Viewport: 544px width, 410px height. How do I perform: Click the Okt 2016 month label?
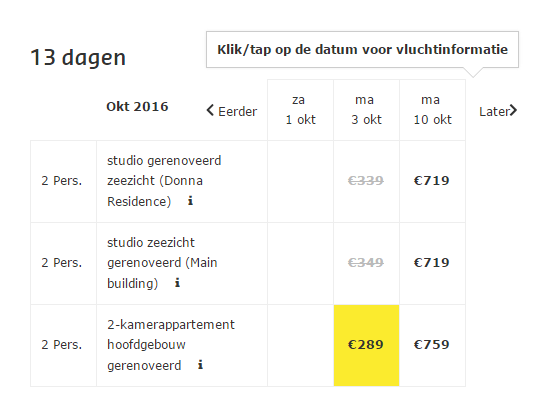(137, 106)
